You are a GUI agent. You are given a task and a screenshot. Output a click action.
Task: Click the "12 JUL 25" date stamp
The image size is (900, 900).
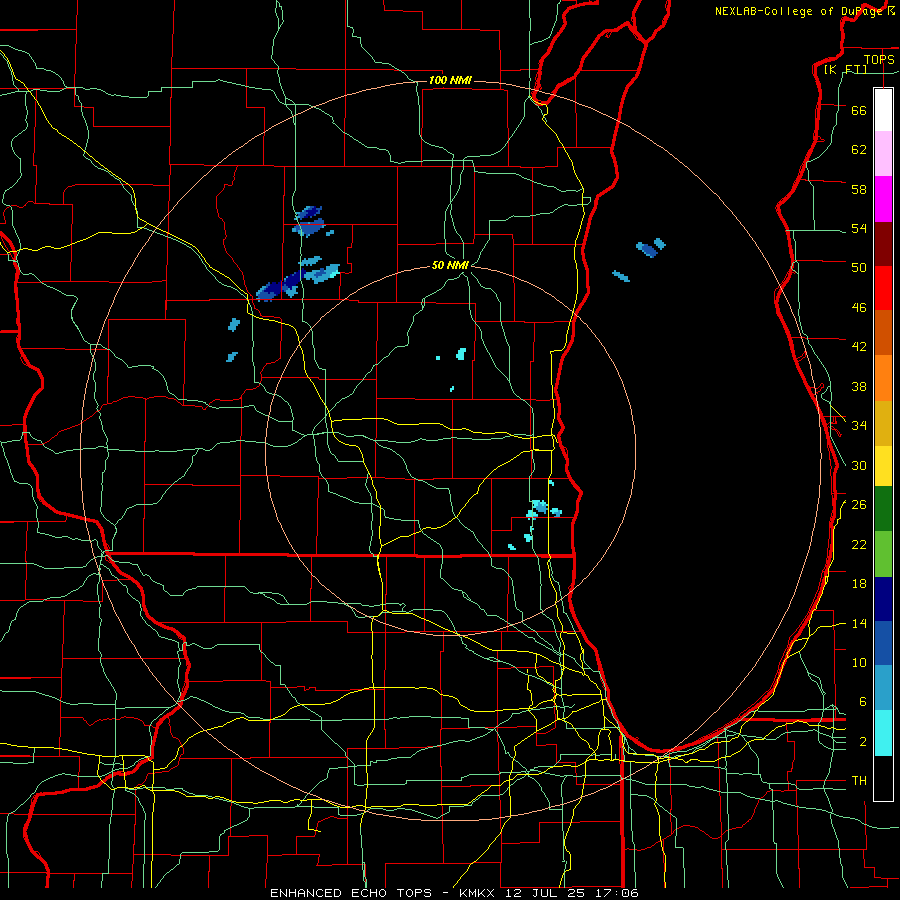546,893
